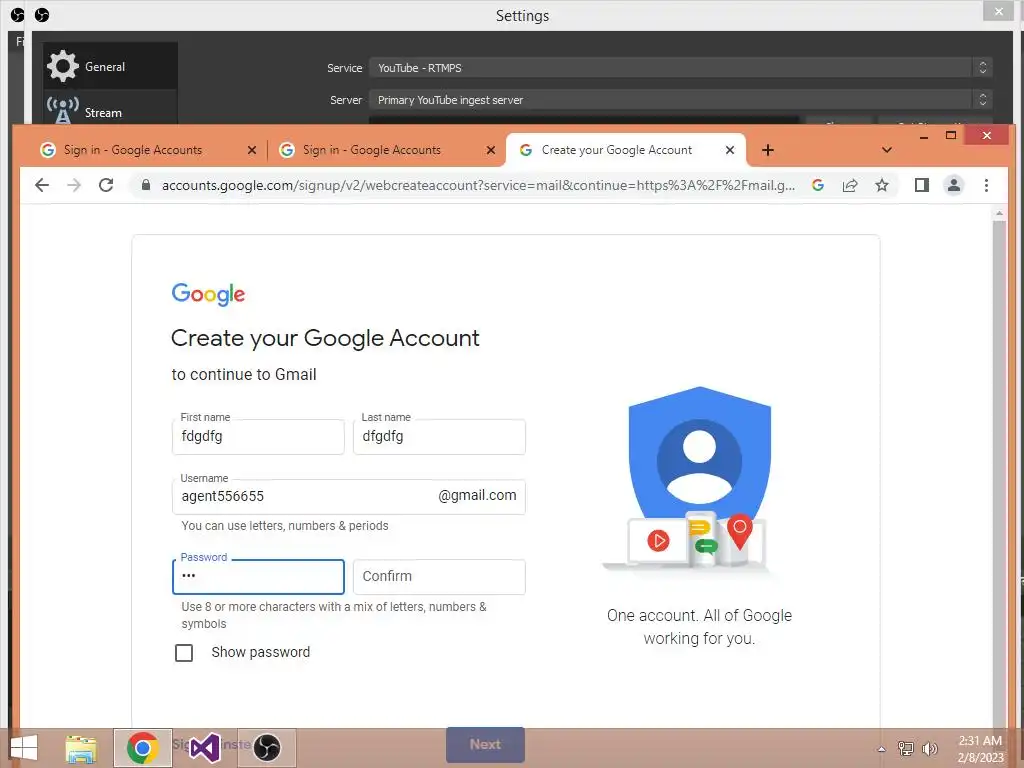Bookmark this page with star icon
The height and width of the screenshot is (768, 1024).
tap(882, 185)
